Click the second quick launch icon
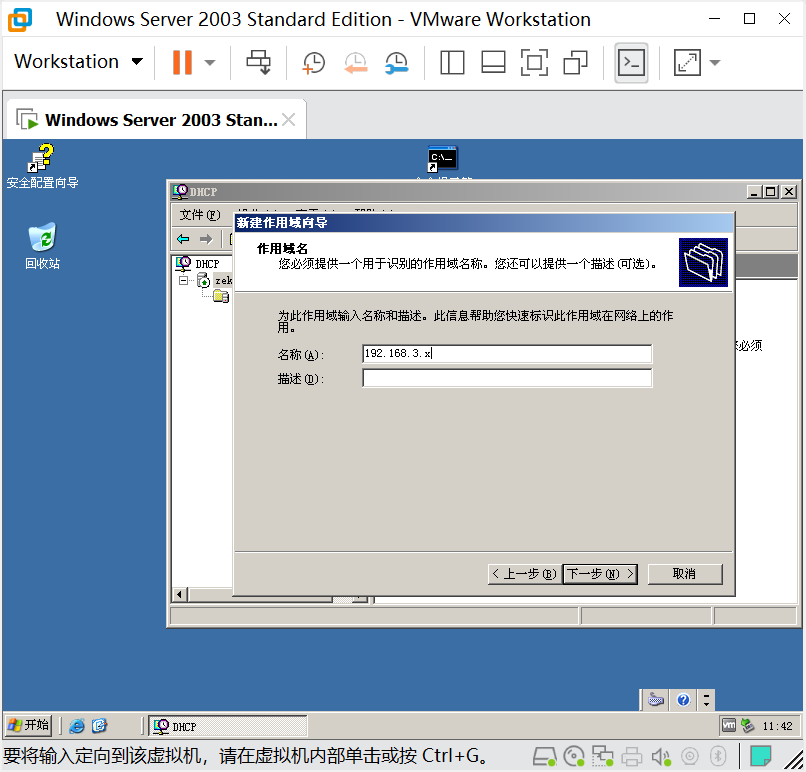 click(99, 726)
